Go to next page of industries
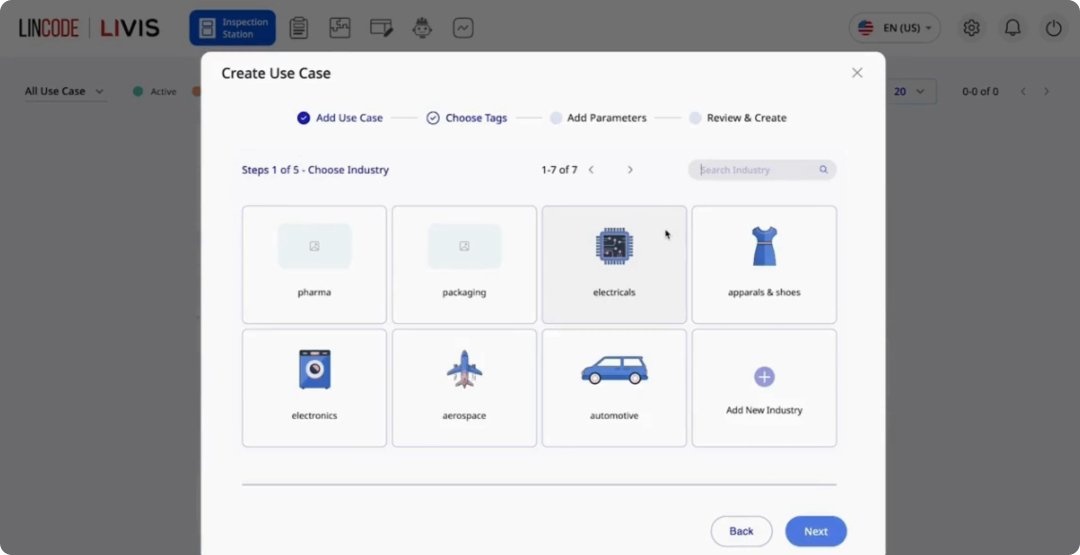This screenshot has height=555, width=1080. pyautogui.click(x=630, y=170)
